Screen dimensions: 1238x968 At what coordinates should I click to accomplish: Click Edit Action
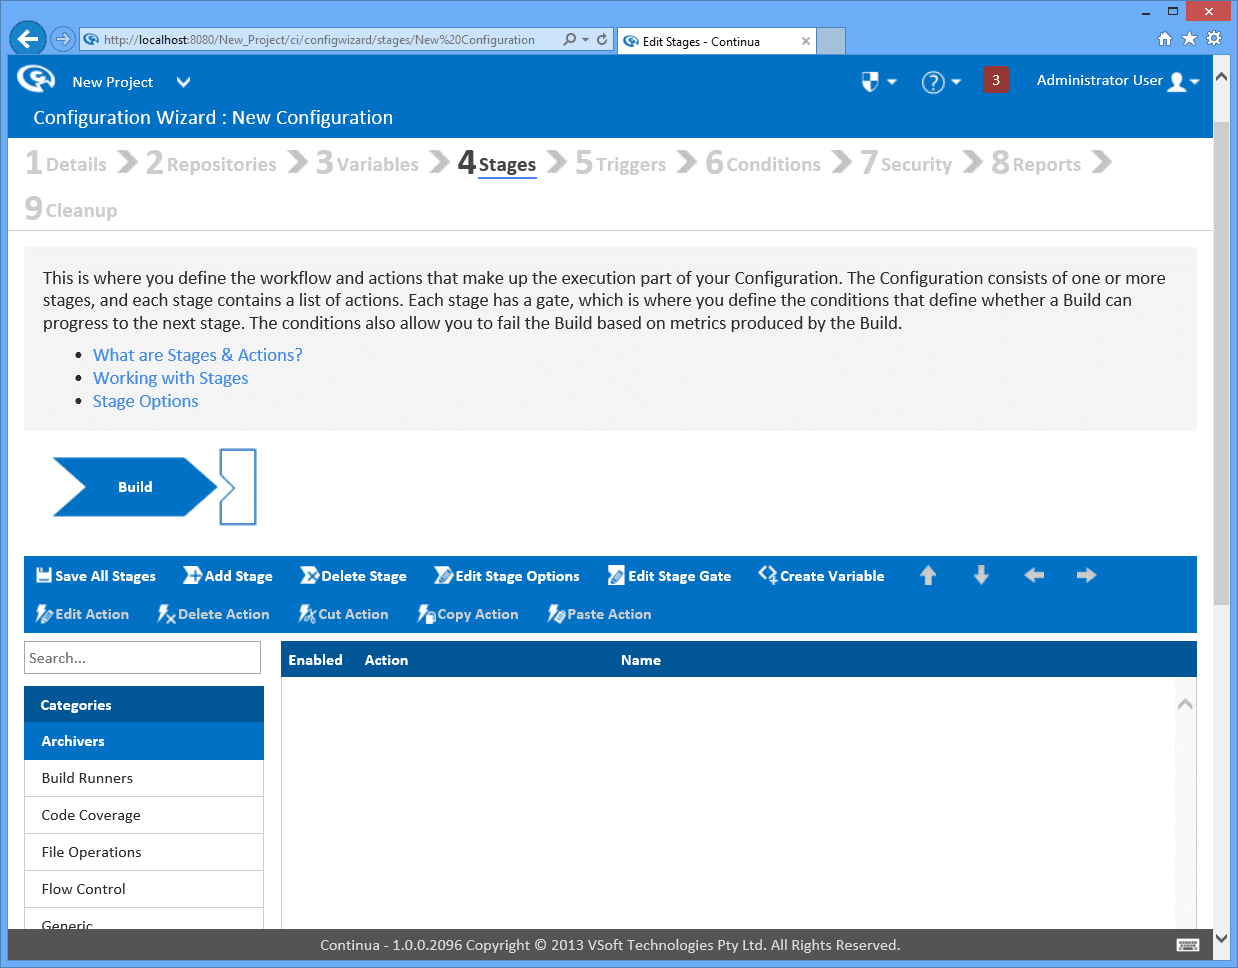[82, 614]
